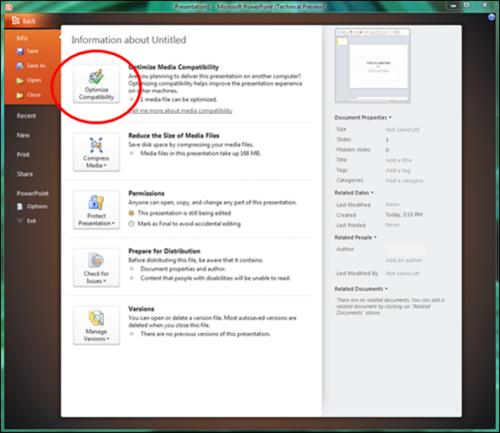This screenshot has height=433, width=500.
Task: Expand the Related Dates dropdown
Action: (354, 193)
